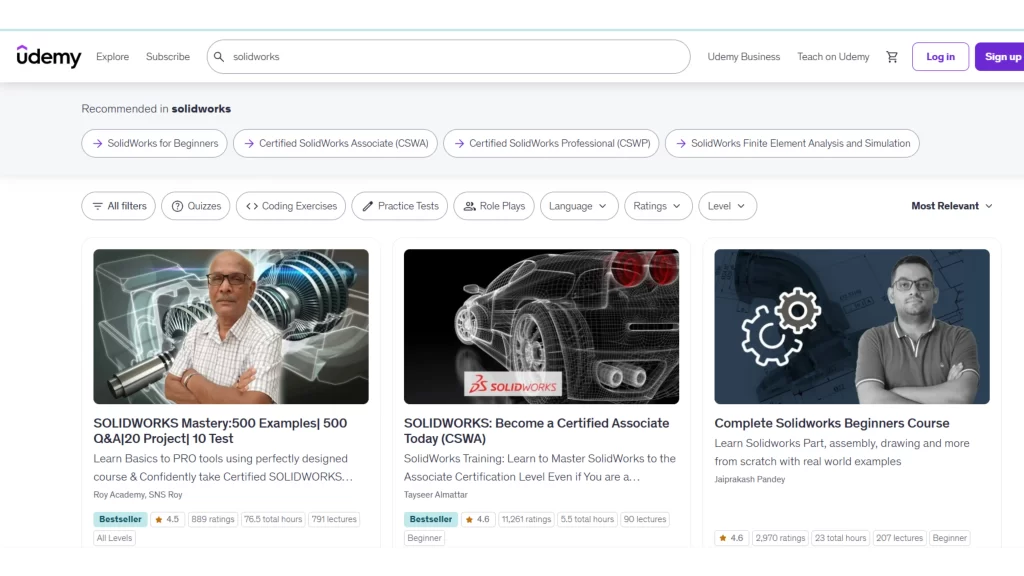Screen dimensions: 1024x576
Task: Click the star icon on the CSWA course rating
Action: (x=469, y=519)
